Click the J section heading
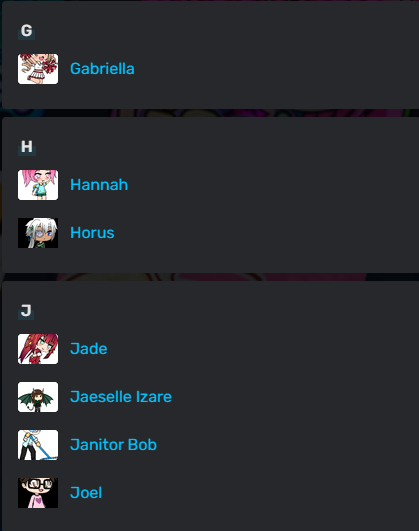This screenshot has width=419, height=531. 26,311
